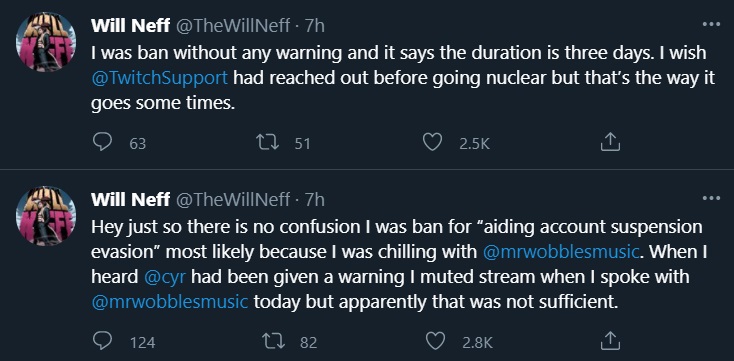Share the first tweet via share icon
Viewport: 734px width, 361px height.
point(610,142)
